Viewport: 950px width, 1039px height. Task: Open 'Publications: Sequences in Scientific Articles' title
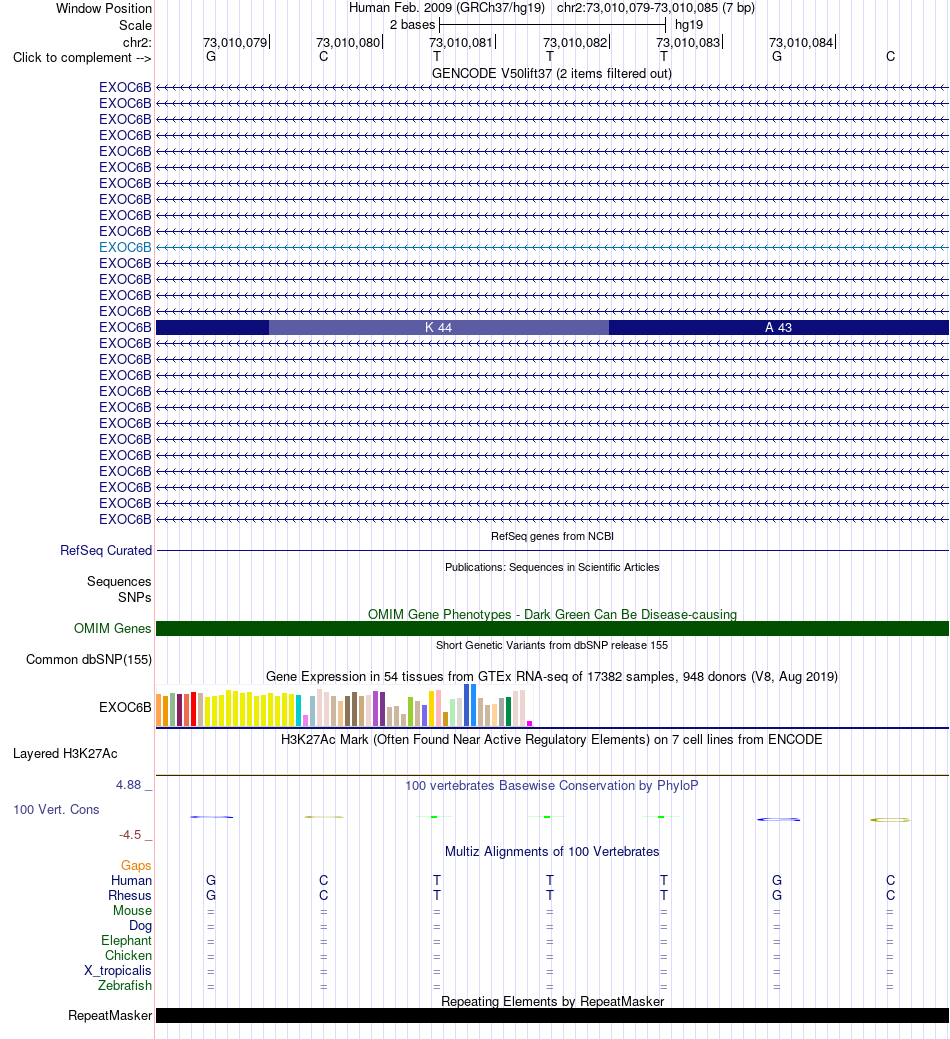pos(552,567)
